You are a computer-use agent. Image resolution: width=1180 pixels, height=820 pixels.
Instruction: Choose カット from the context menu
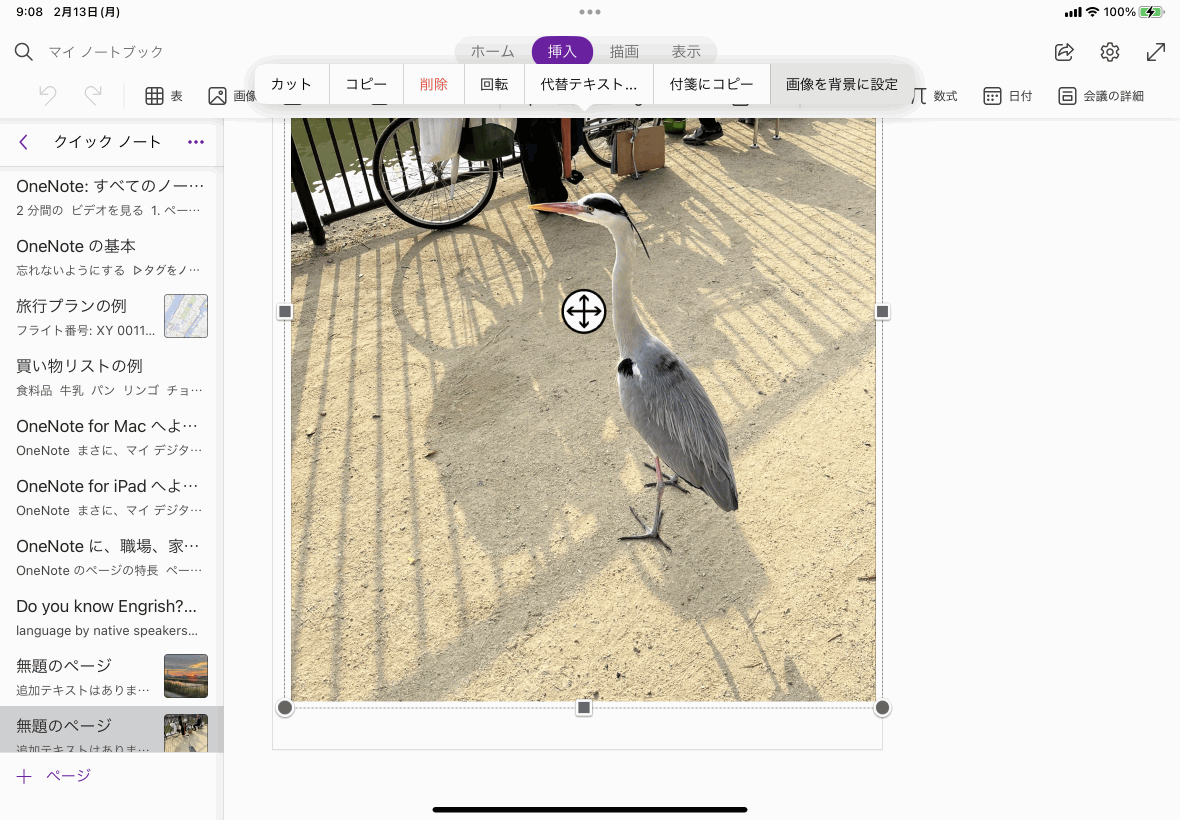click(x=291, y=84)
